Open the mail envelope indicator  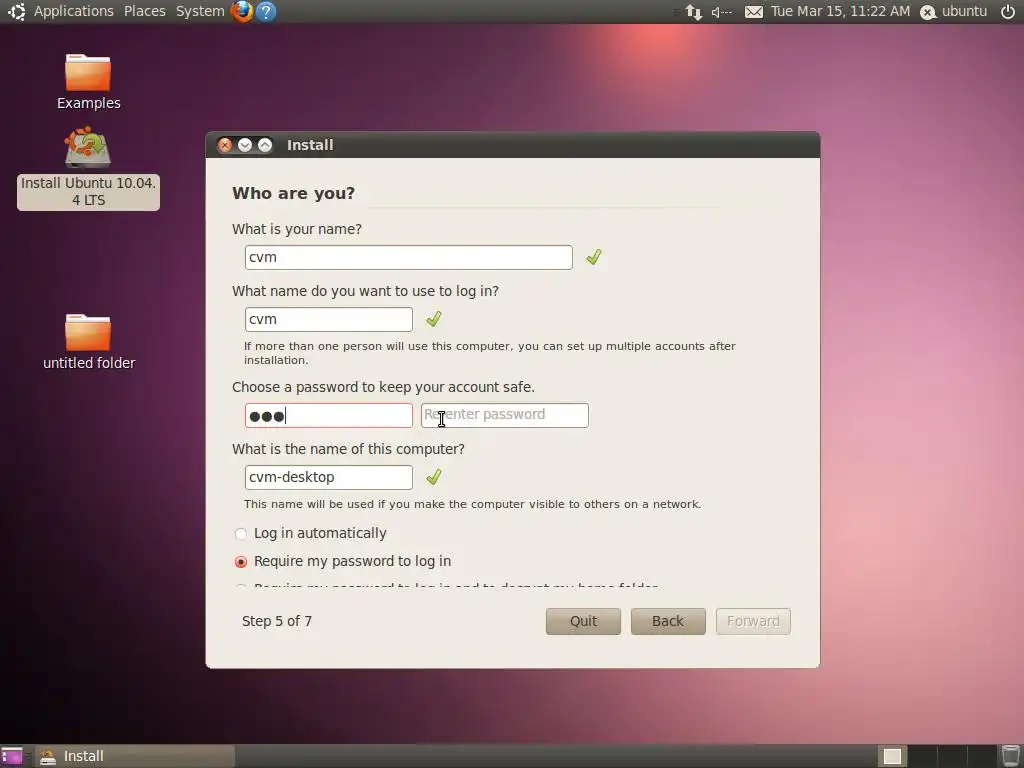coord(754,12)
